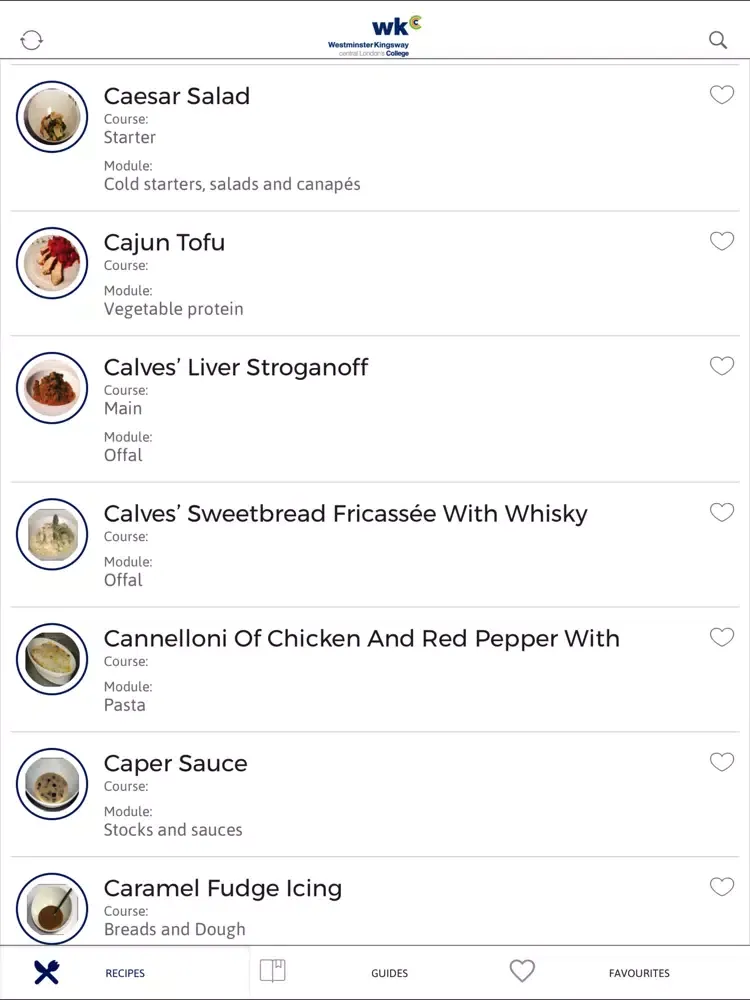This screenshot has width=750, height=1000.
Task: Toggle the heart for Cajun Tofu
Action: coord(722,241)
